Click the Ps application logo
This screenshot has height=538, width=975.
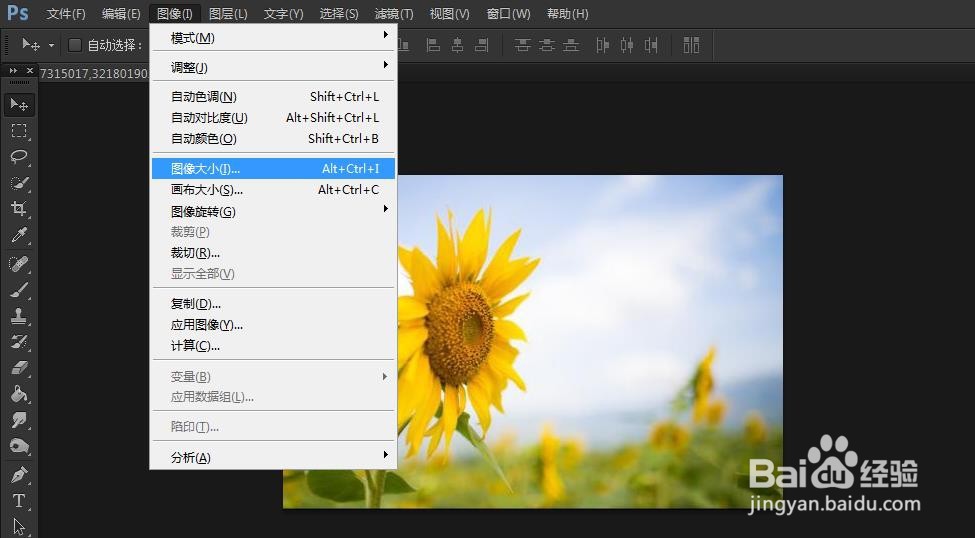click(17, 12)
